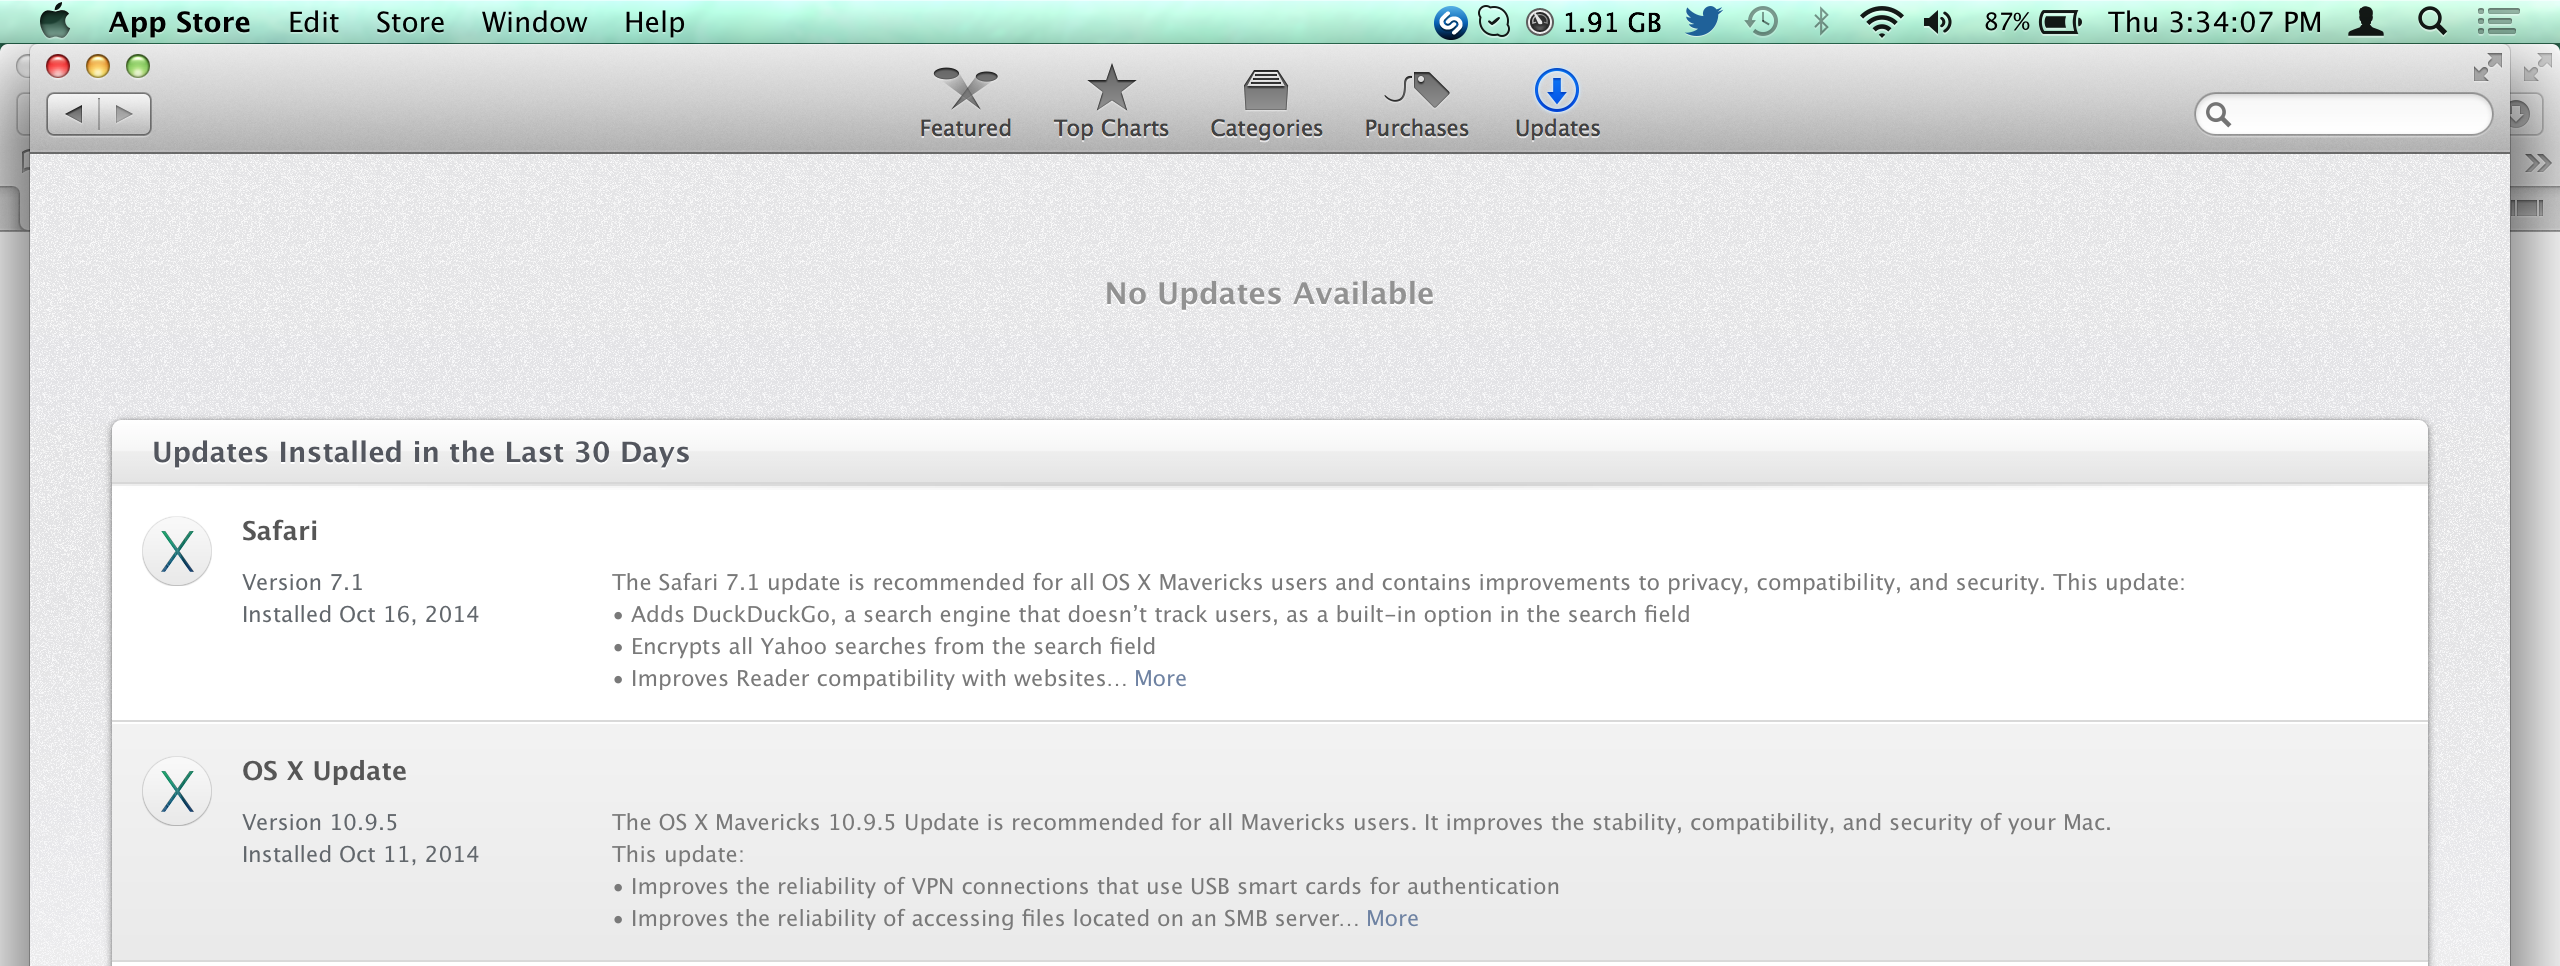Click the No Updates Available message

click(1269, 293)
